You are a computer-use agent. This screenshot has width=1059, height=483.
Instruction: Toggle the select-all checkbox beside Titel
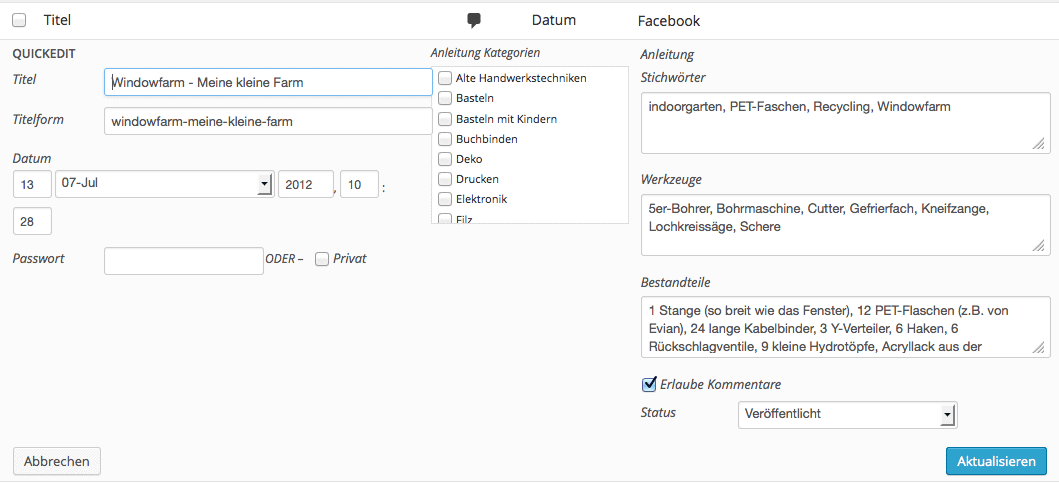pos(19,20)
